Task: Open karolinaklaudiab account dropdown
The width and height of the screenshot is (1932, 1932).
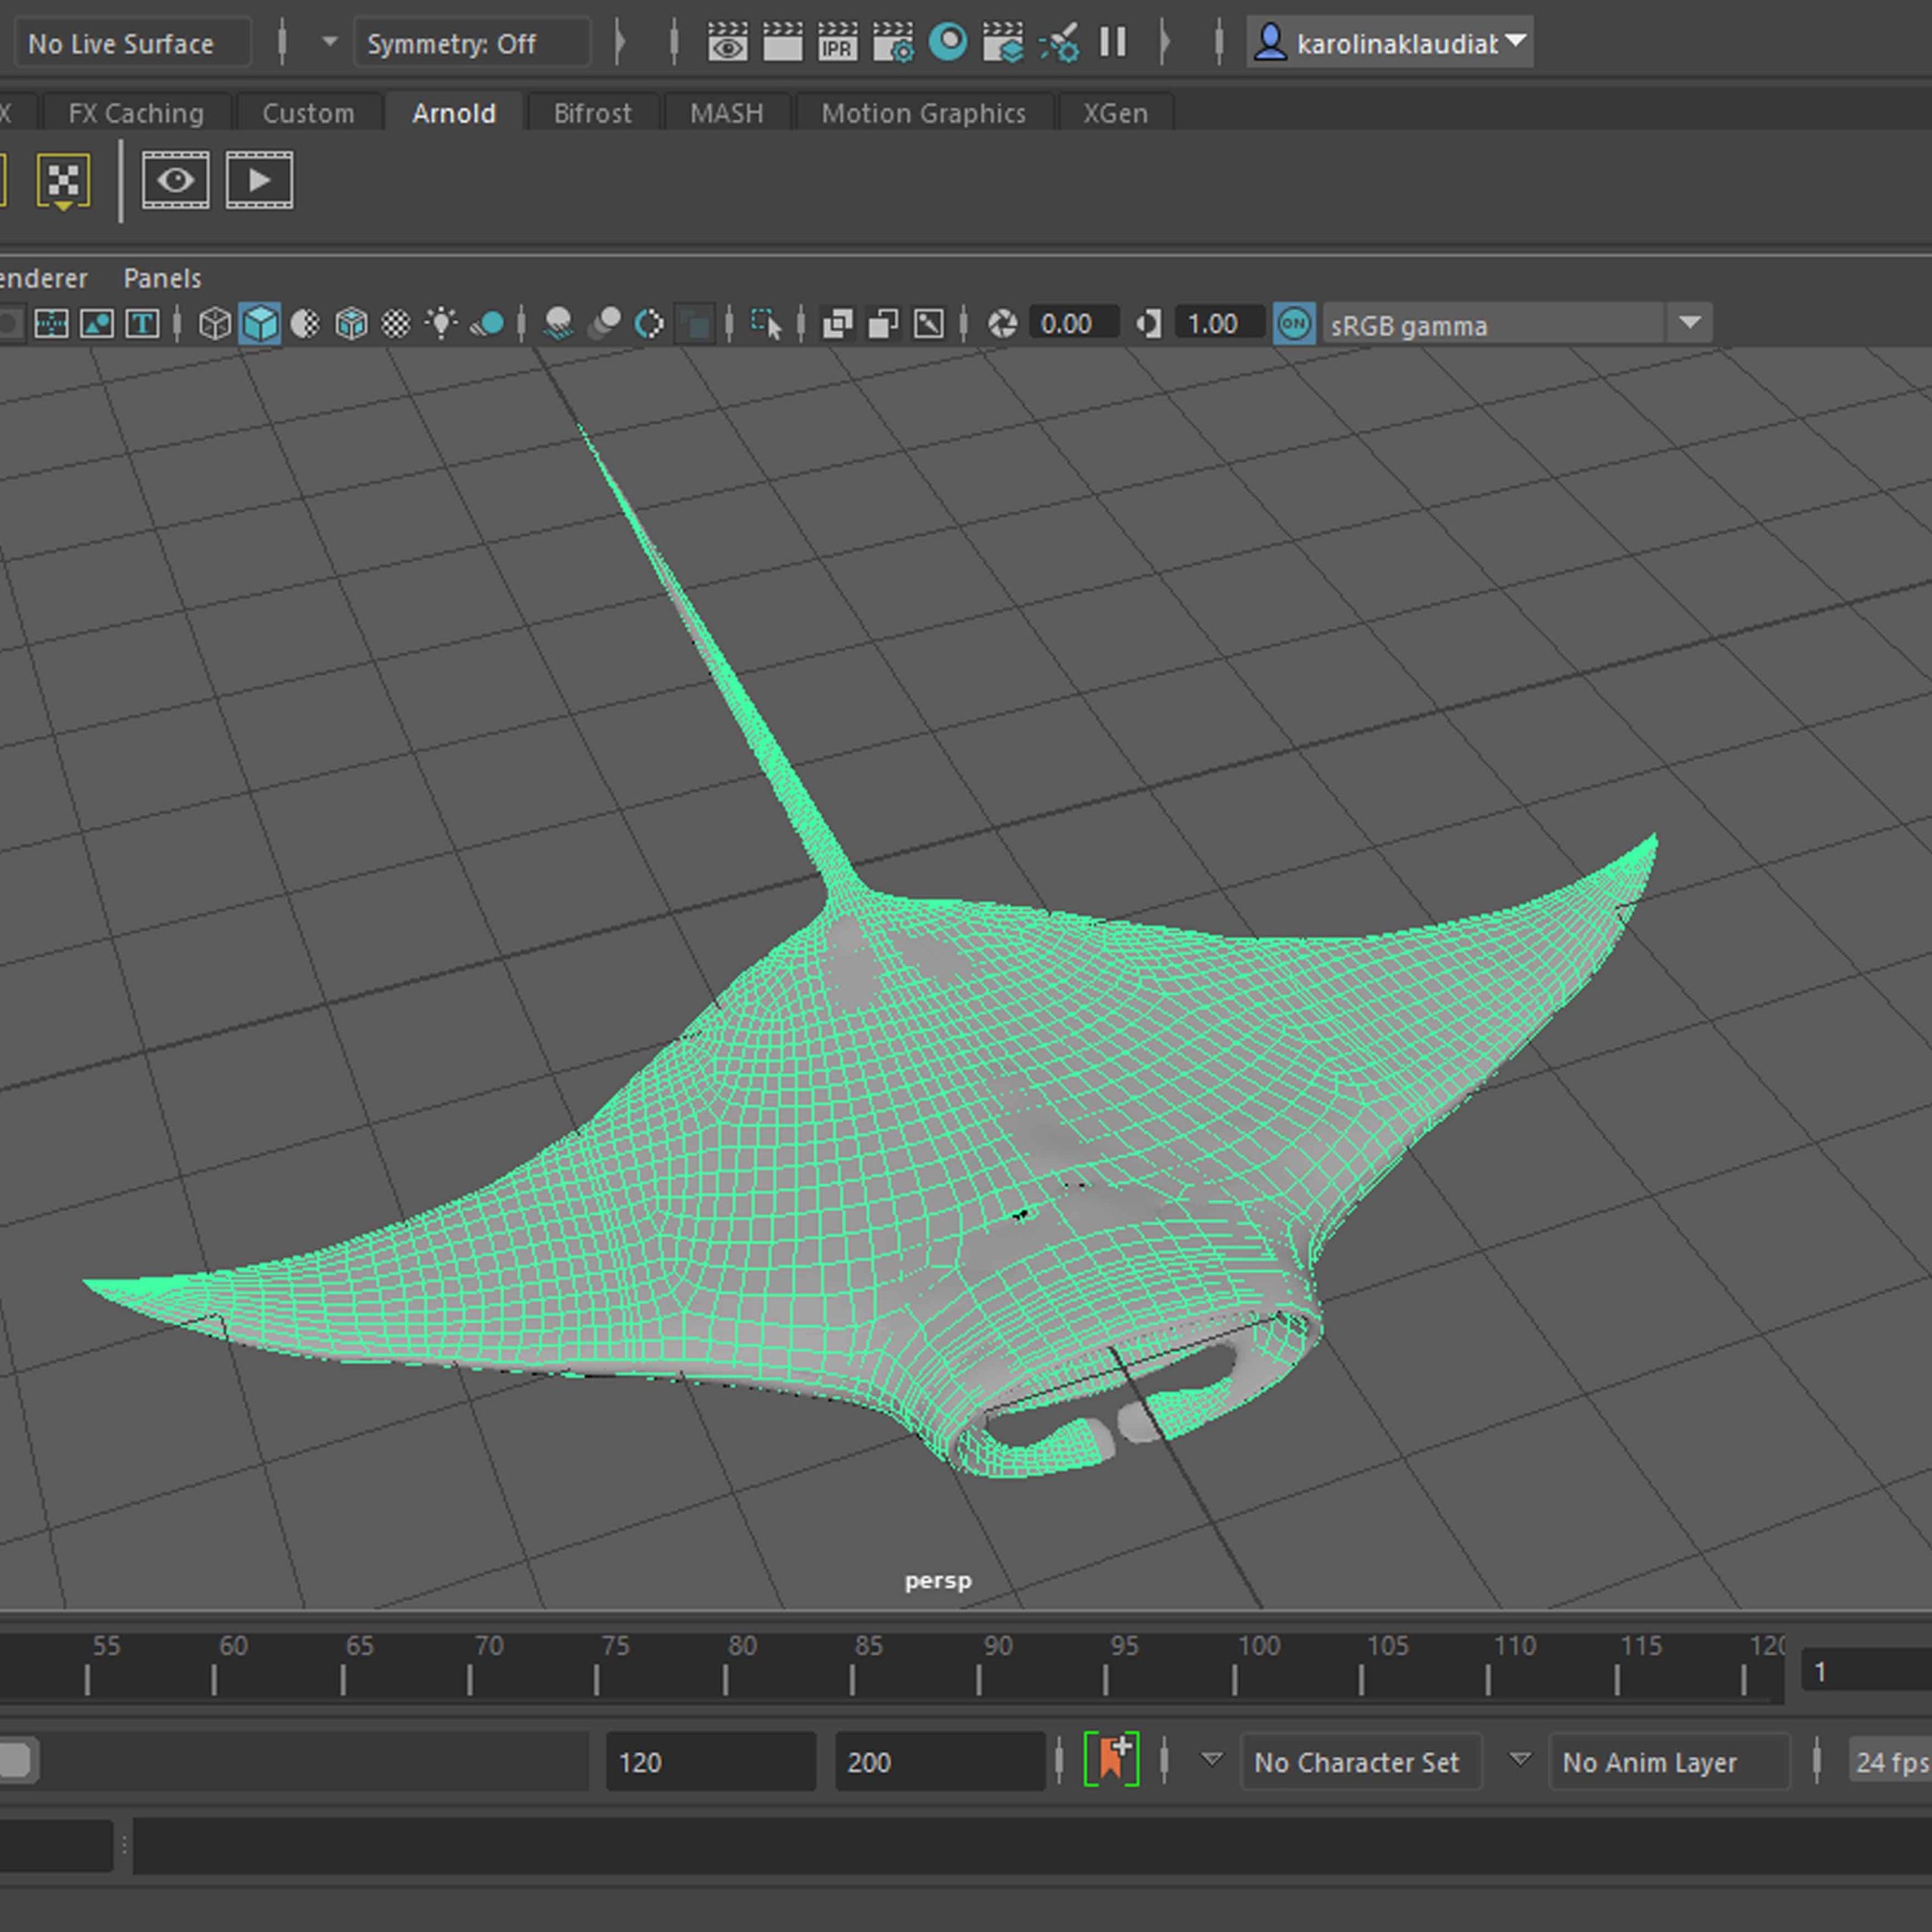Action: 1390,43
